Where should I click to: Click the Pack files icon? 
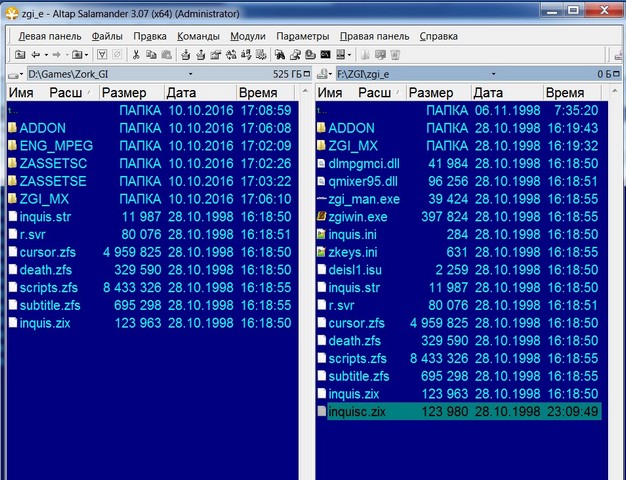pos(185,55)
